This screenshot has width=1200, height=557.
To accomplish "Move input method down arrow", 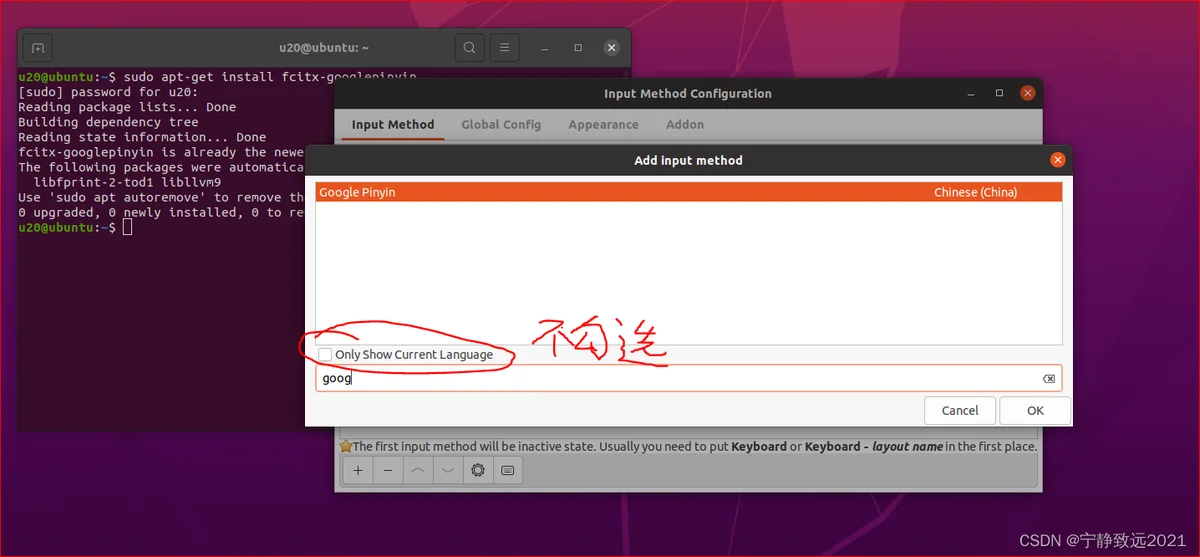I will pyautogui.click(x=448, y=470).
